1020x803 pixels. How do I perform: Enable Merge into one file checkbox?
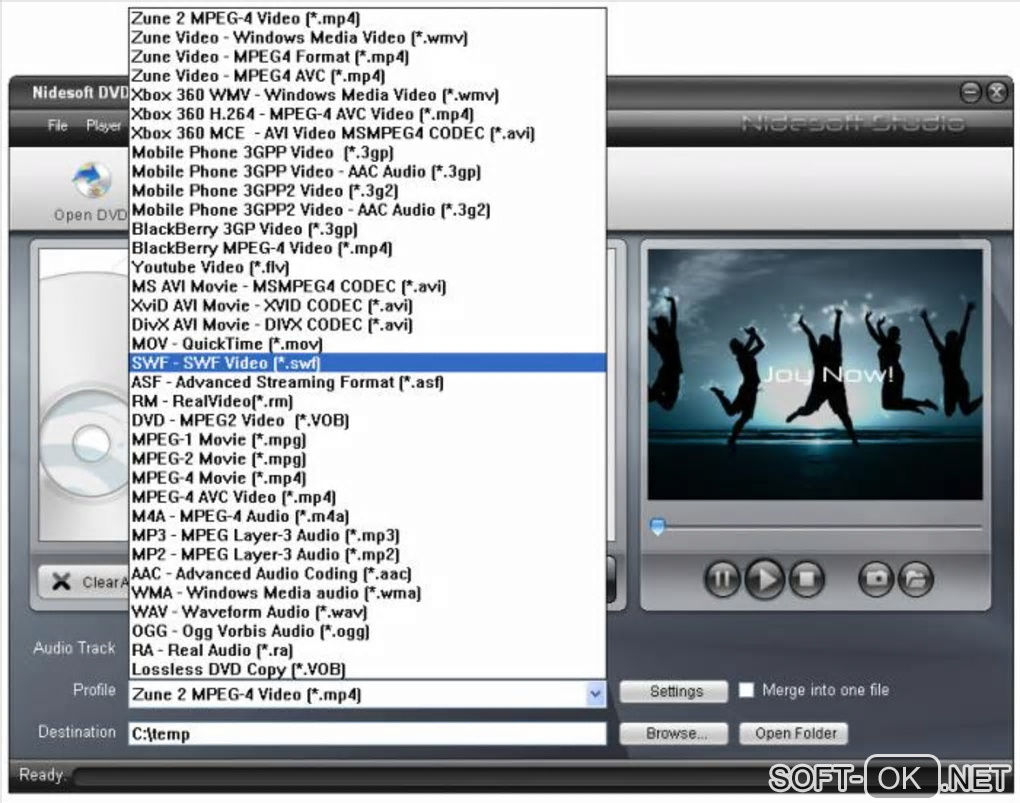[x=746, y=690]
